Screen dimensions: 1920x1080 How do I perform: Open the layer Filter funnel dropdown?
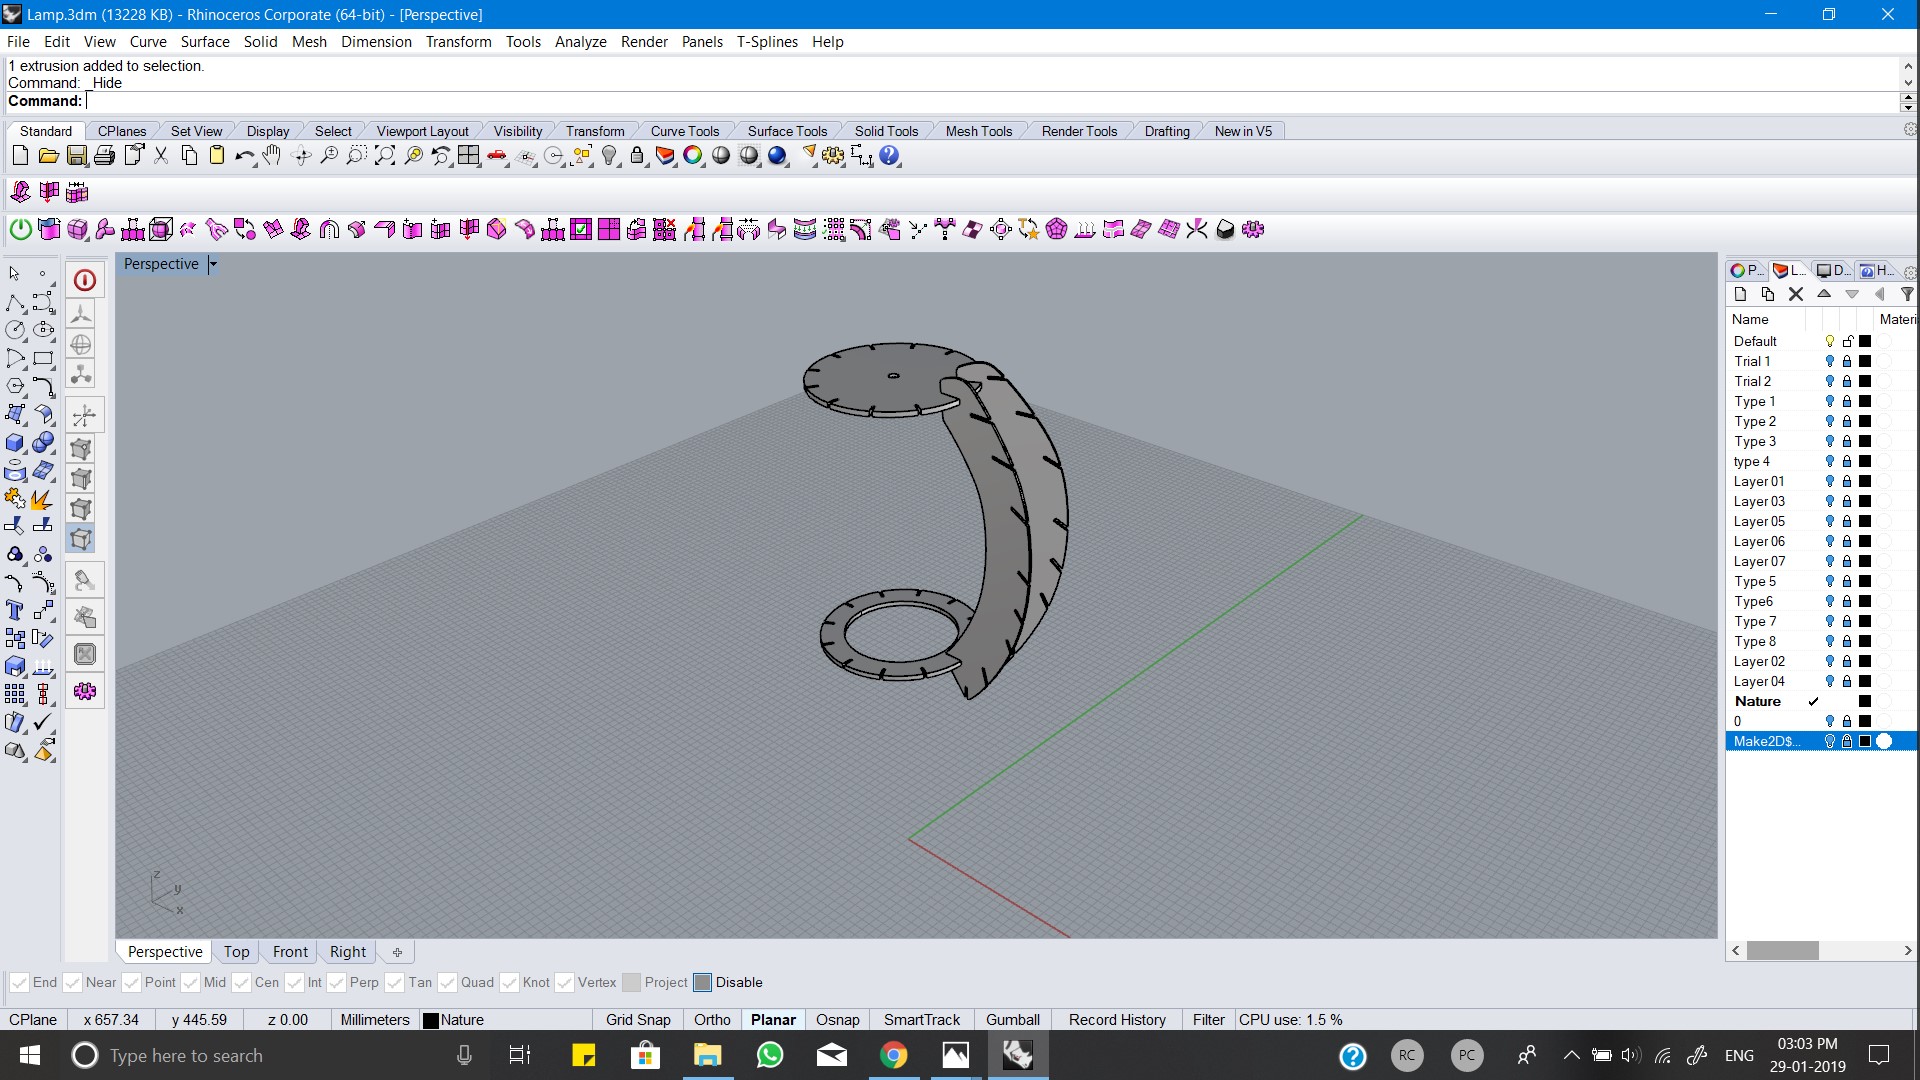(1906, 294)
